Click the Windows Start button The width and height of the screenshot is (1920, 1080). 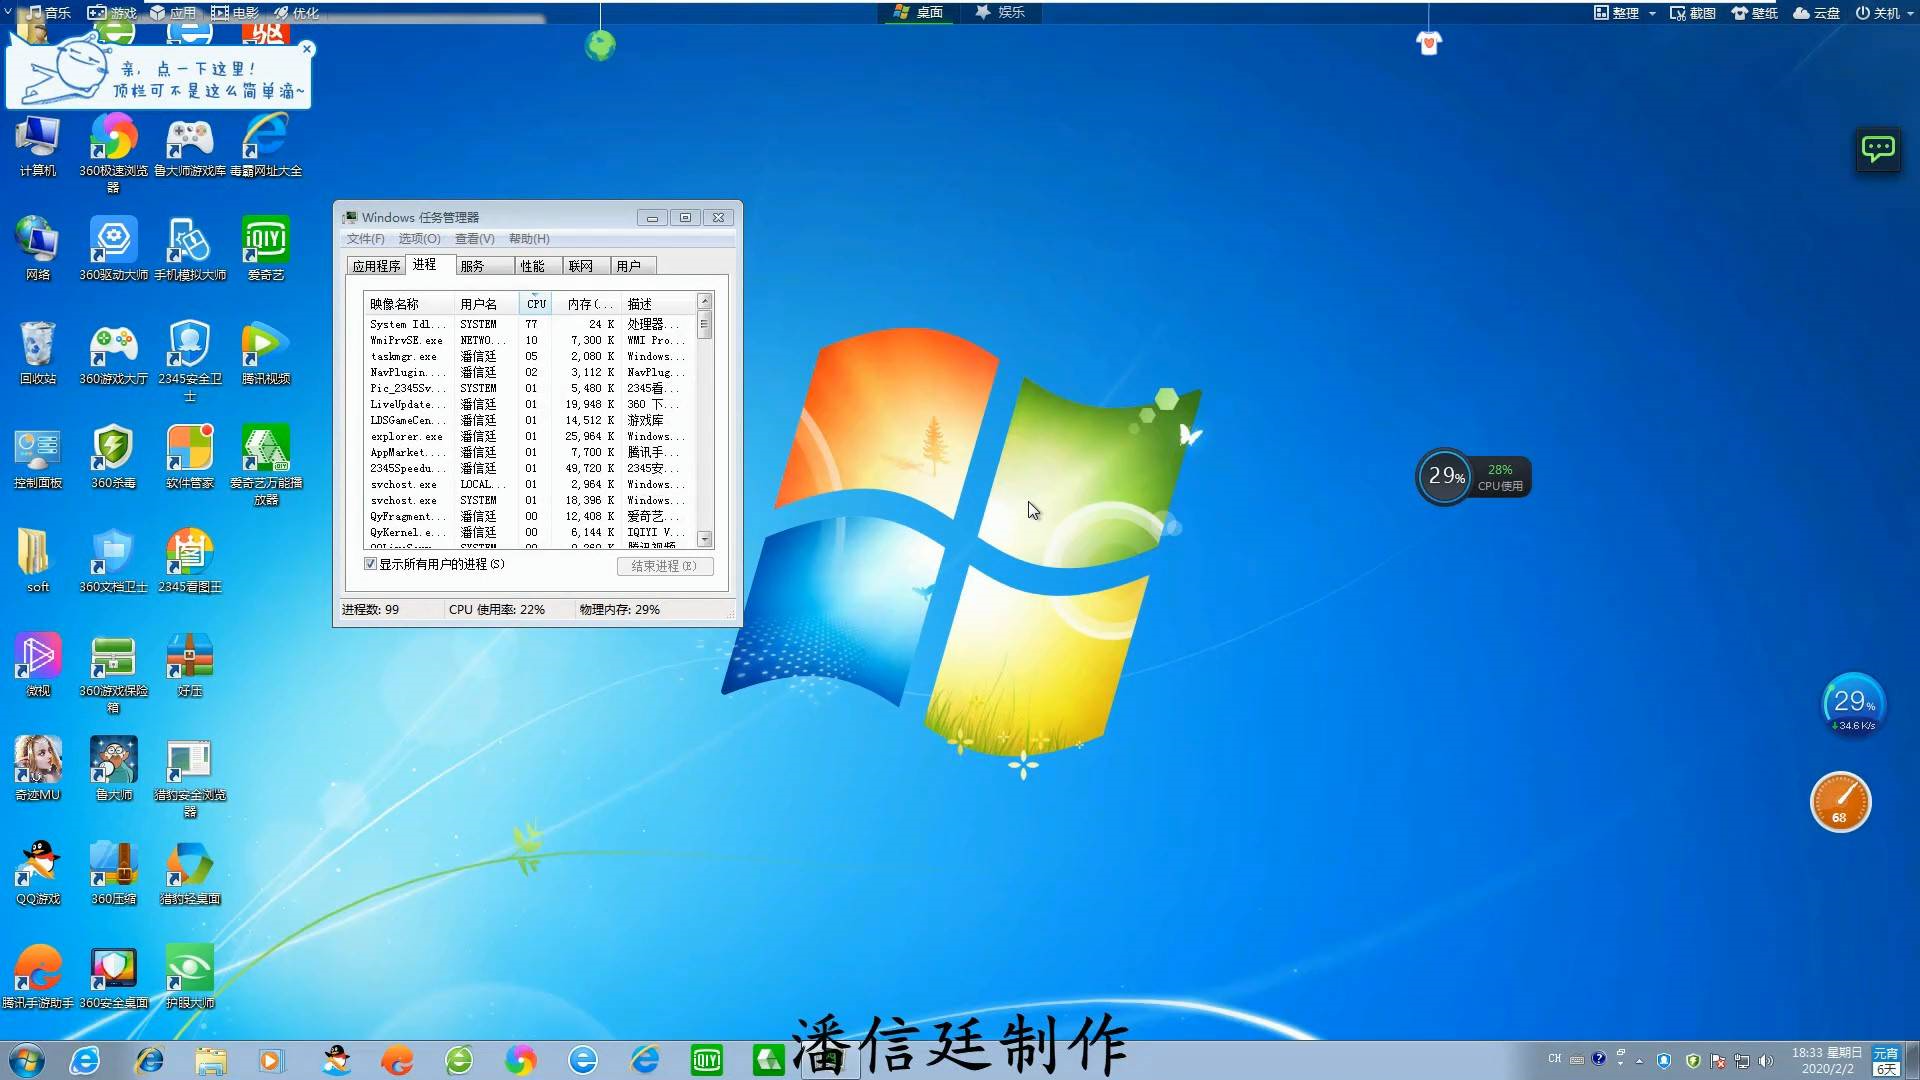[x=27, y=1060]
